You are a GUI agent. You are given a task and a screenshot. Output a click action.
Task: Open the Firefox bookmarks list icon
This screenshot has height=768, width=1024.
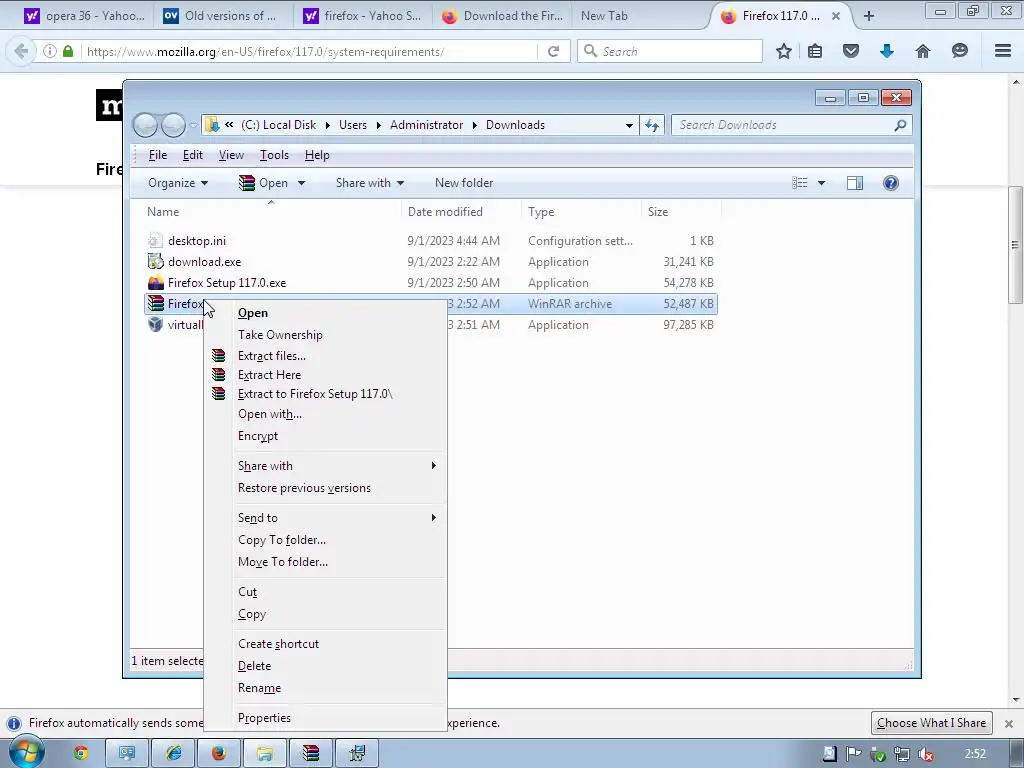[x=815, y=51]
